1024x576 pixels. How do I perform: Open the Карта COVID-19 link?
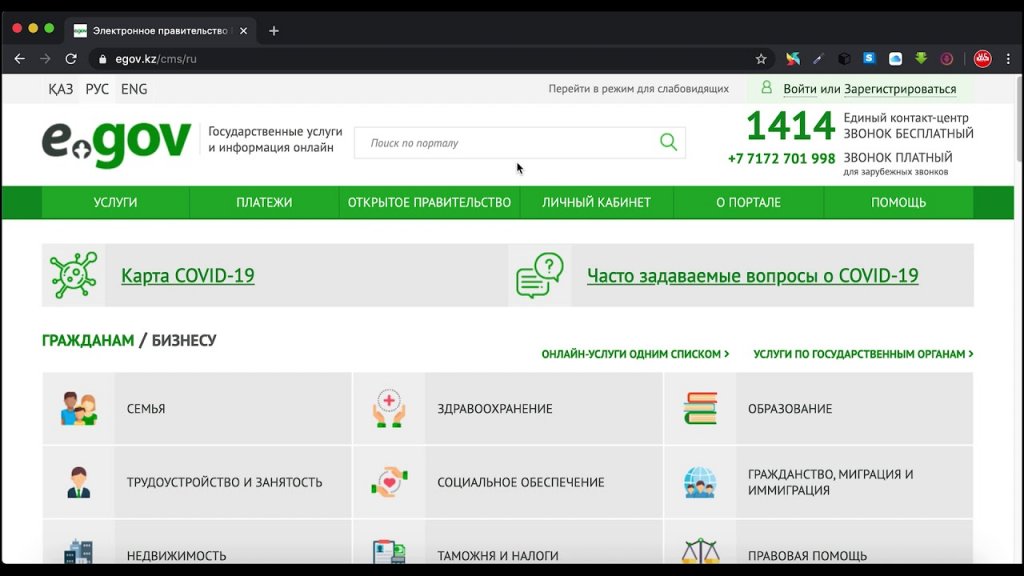point(188,276)
